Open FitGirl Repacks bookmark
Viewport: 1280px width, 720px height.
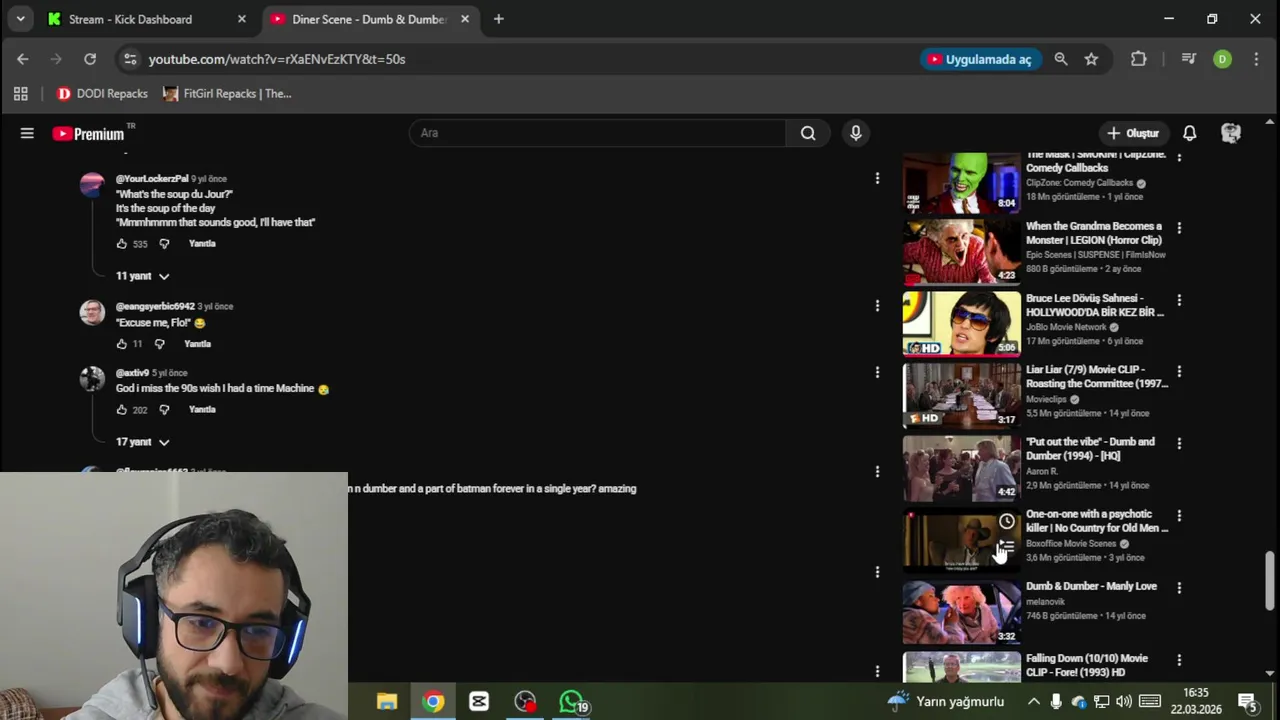[227, 94]
